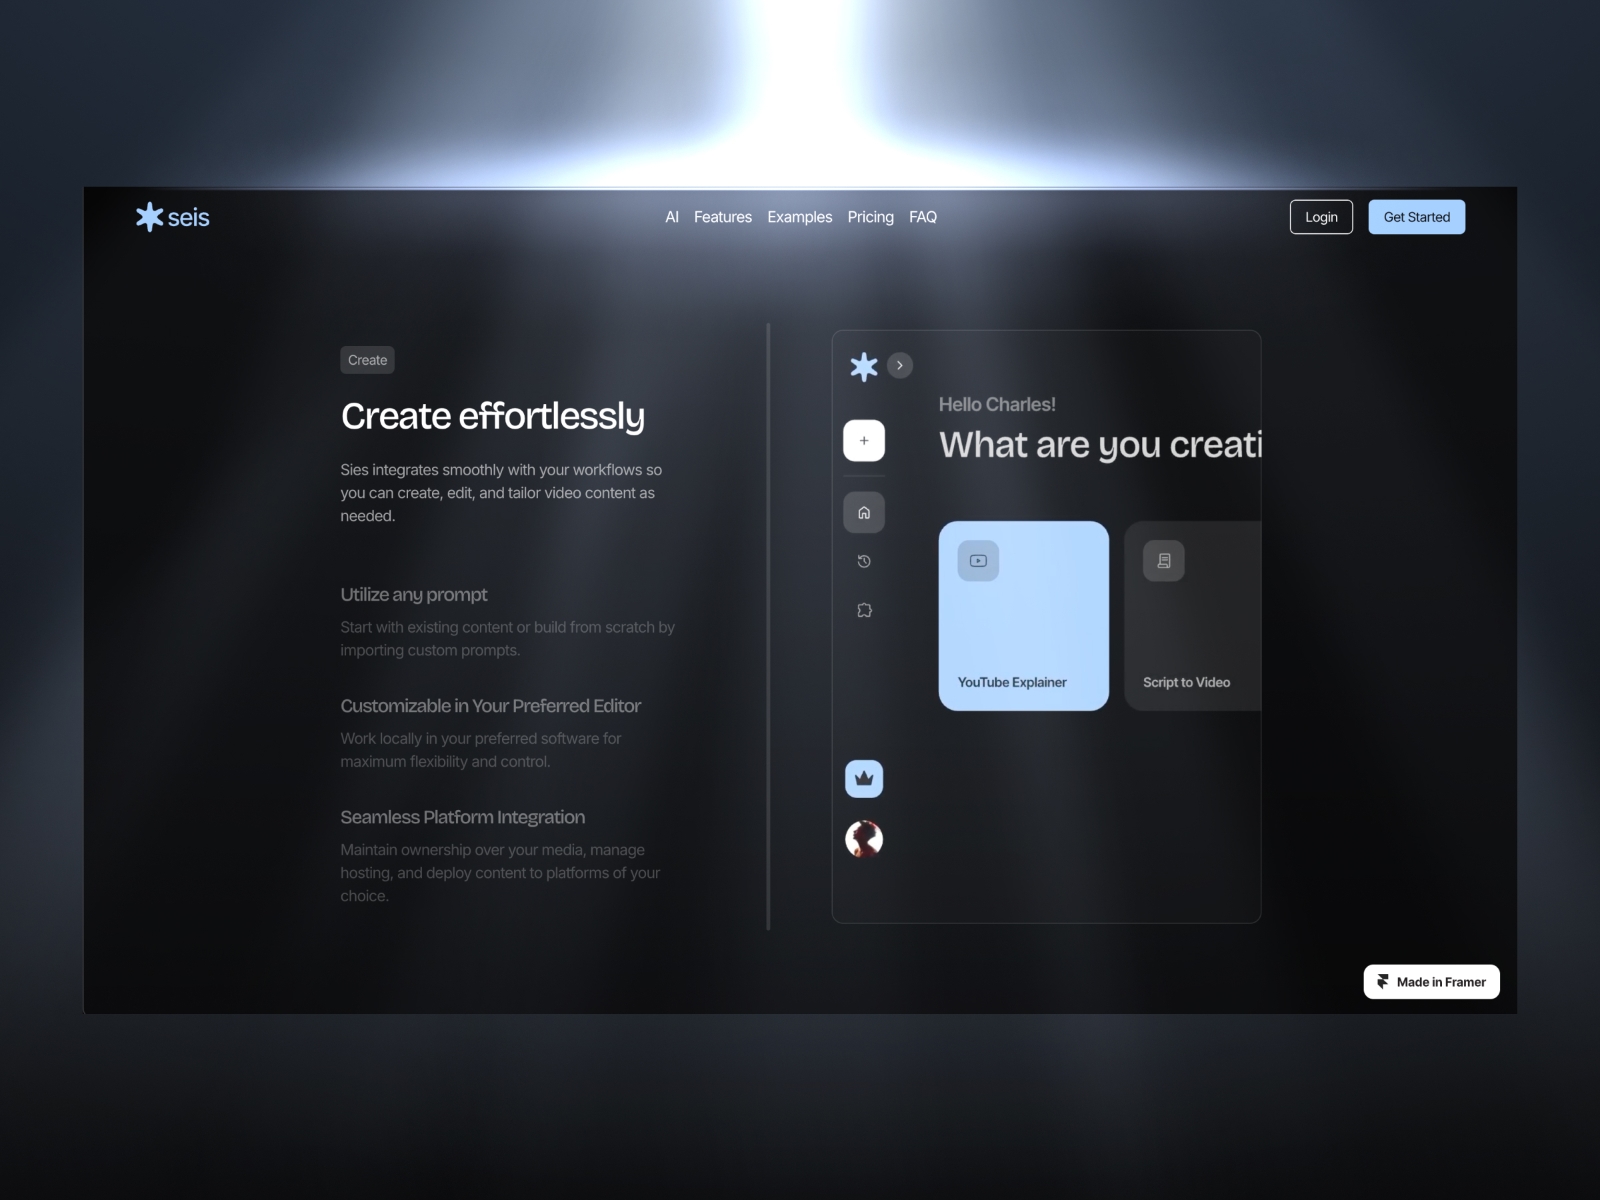
Task: Click the plugin shape icon in sidebar
Action: [864, 609]
